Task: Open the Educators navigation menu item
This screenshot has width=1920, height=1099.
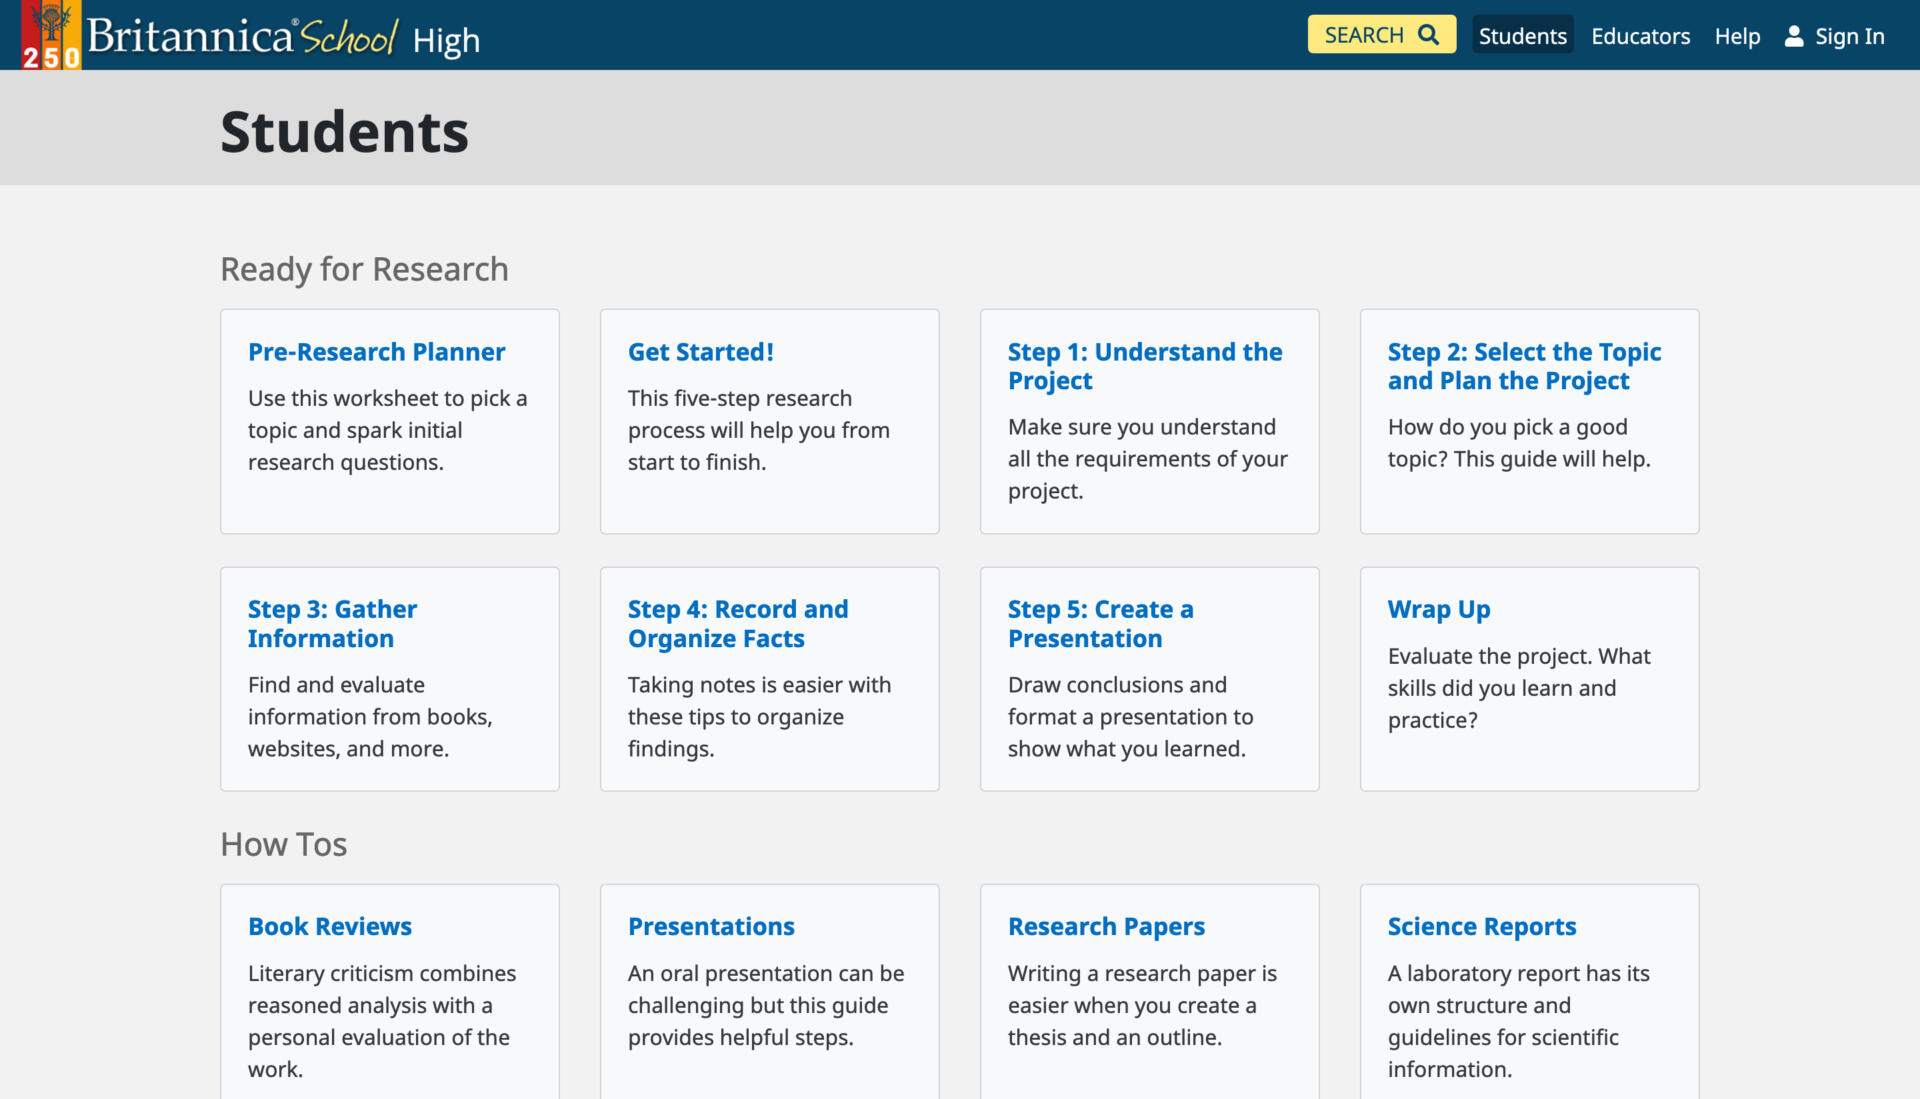Action: tap(1640, 35)
